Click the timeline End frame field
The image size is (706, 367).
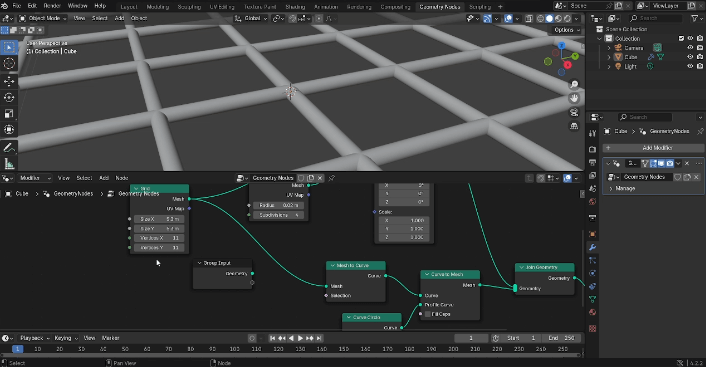click(561, 338)
